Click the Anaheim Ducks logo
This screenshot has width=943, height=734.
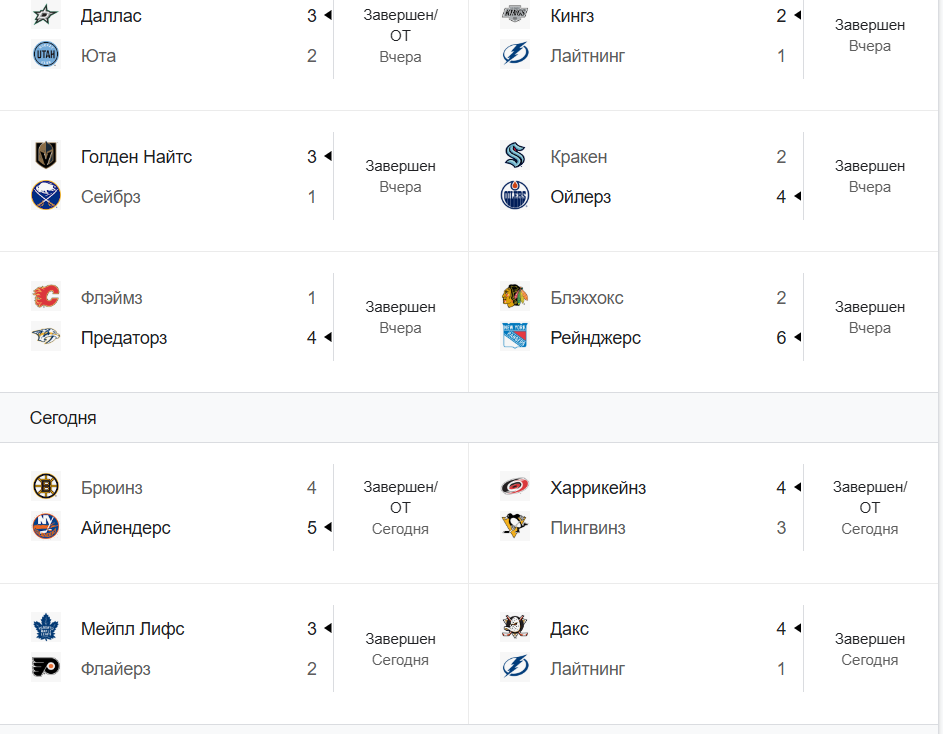515,628
